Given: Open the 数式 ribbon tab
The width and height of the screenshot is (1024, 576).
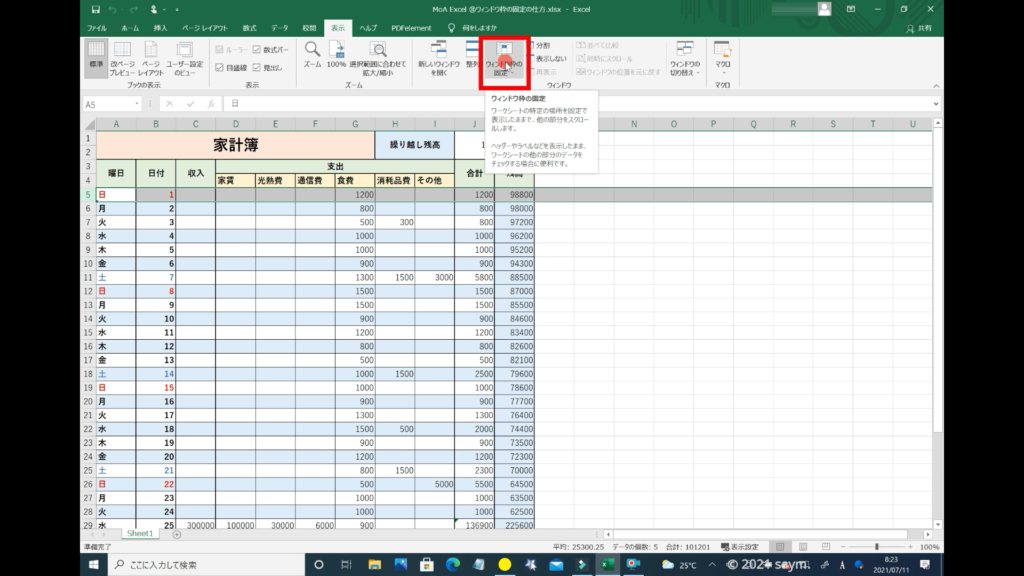Looking at the screenshot, I should 249,28.
